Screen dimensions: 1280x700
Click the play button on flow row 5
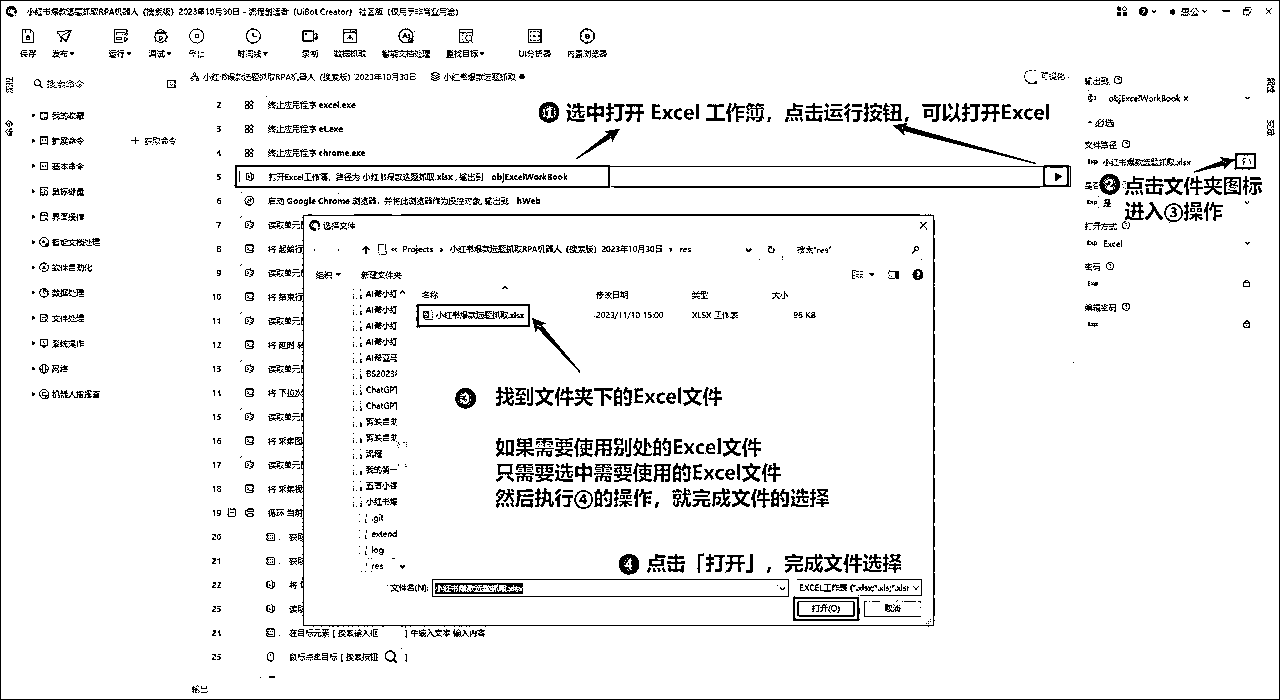point(1056,176)
